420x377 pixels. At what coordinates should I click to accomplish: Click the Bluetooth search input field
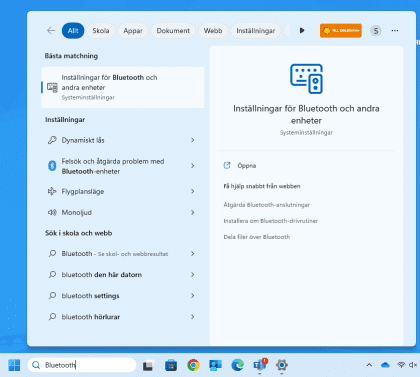coord(82,365)
